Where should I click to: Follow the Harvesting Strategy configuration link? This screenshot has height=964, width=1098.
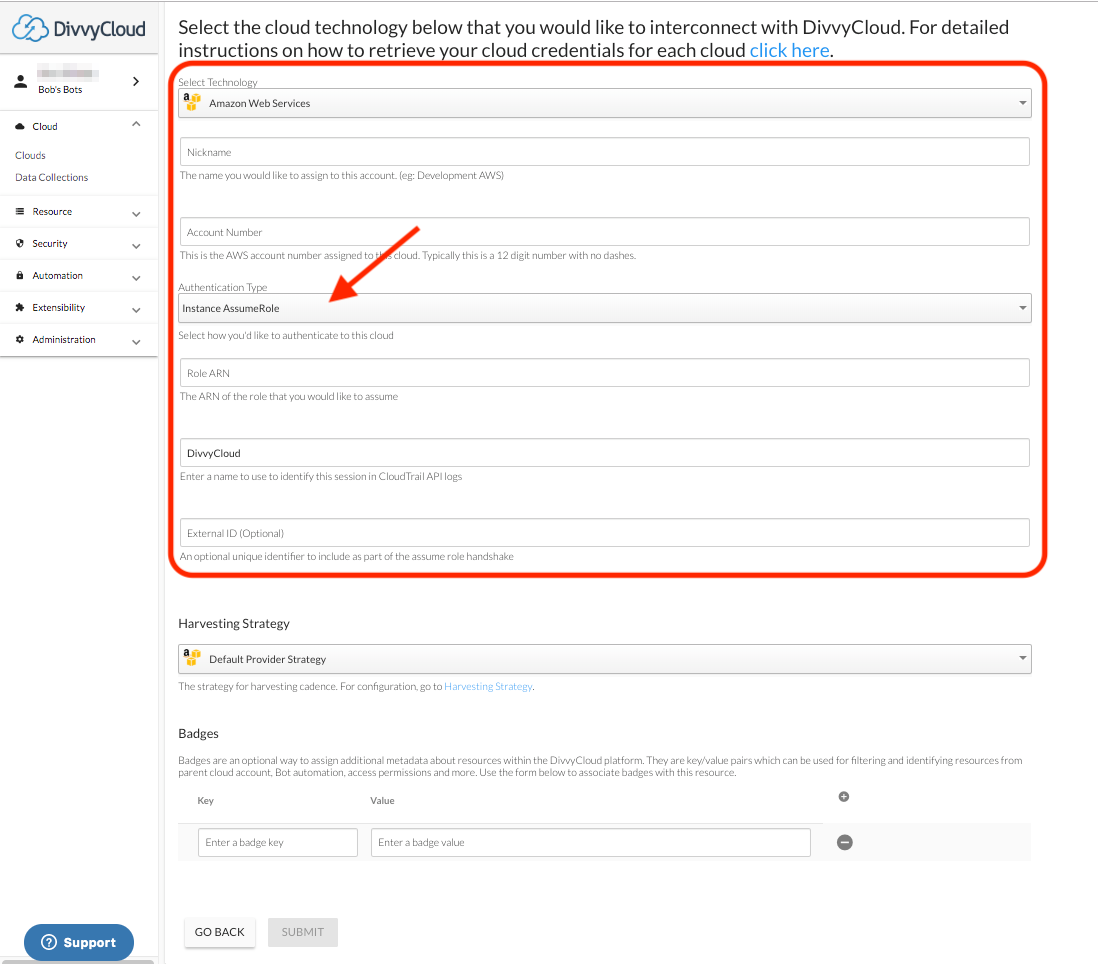(x=488, y=687)
